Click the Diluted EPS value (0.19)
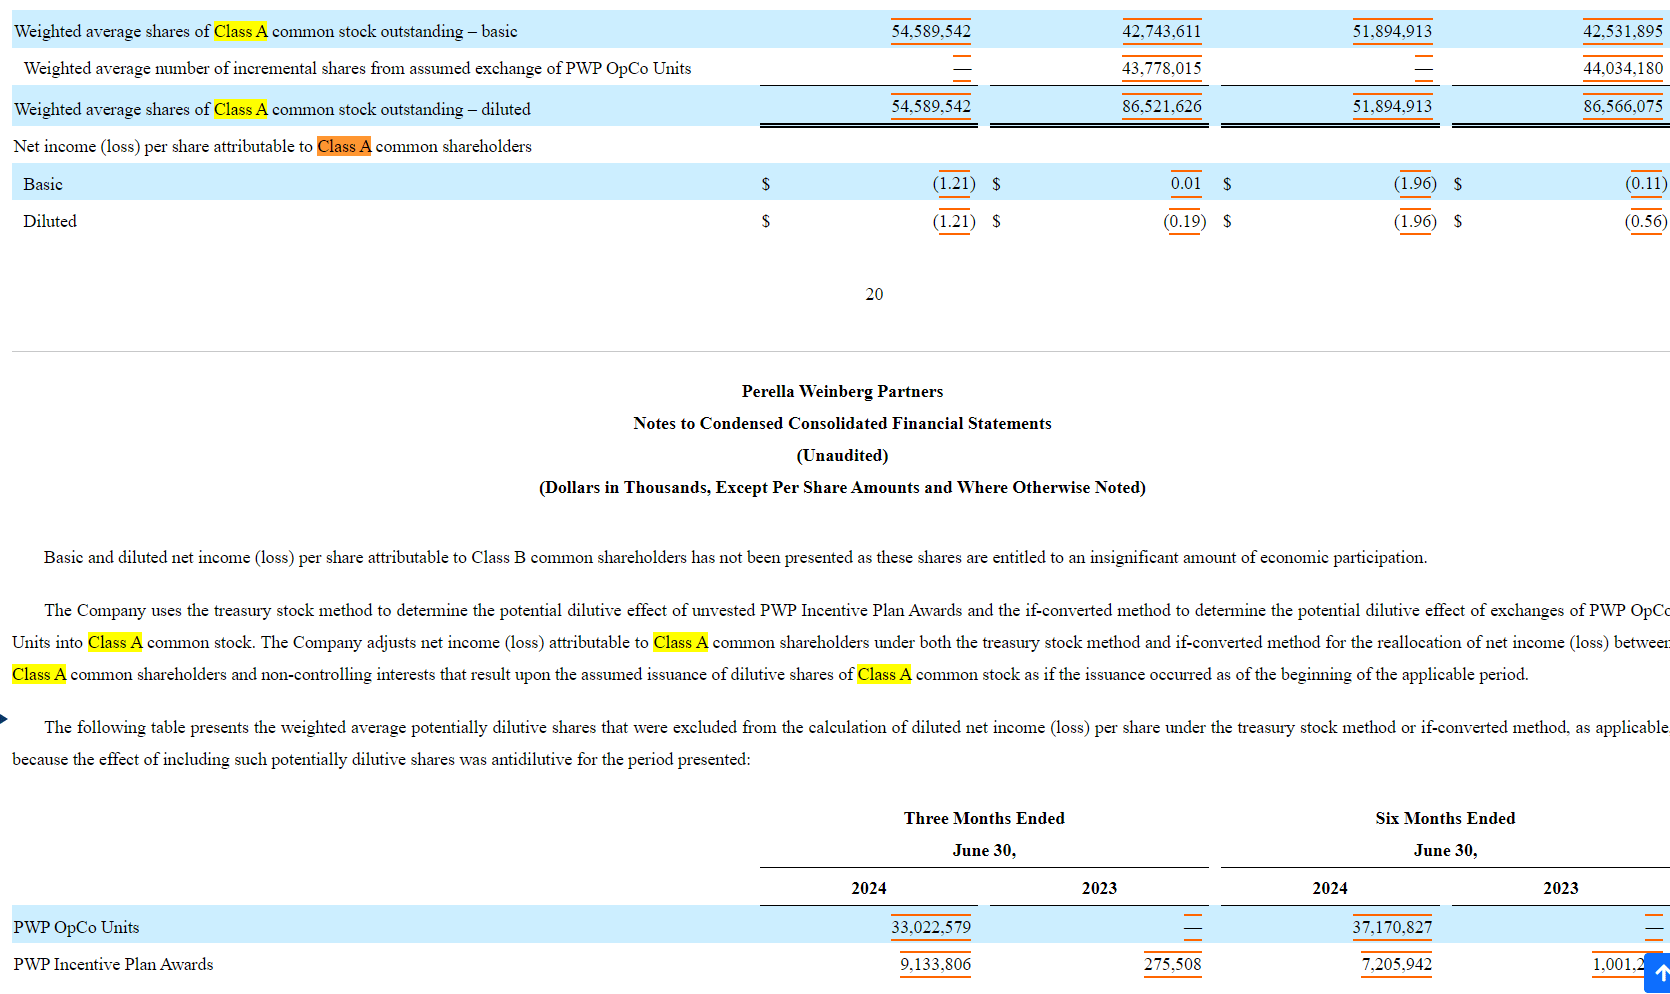Image resolution: width=1670 pixels, height=994 pixels. tap(1183, 221)
